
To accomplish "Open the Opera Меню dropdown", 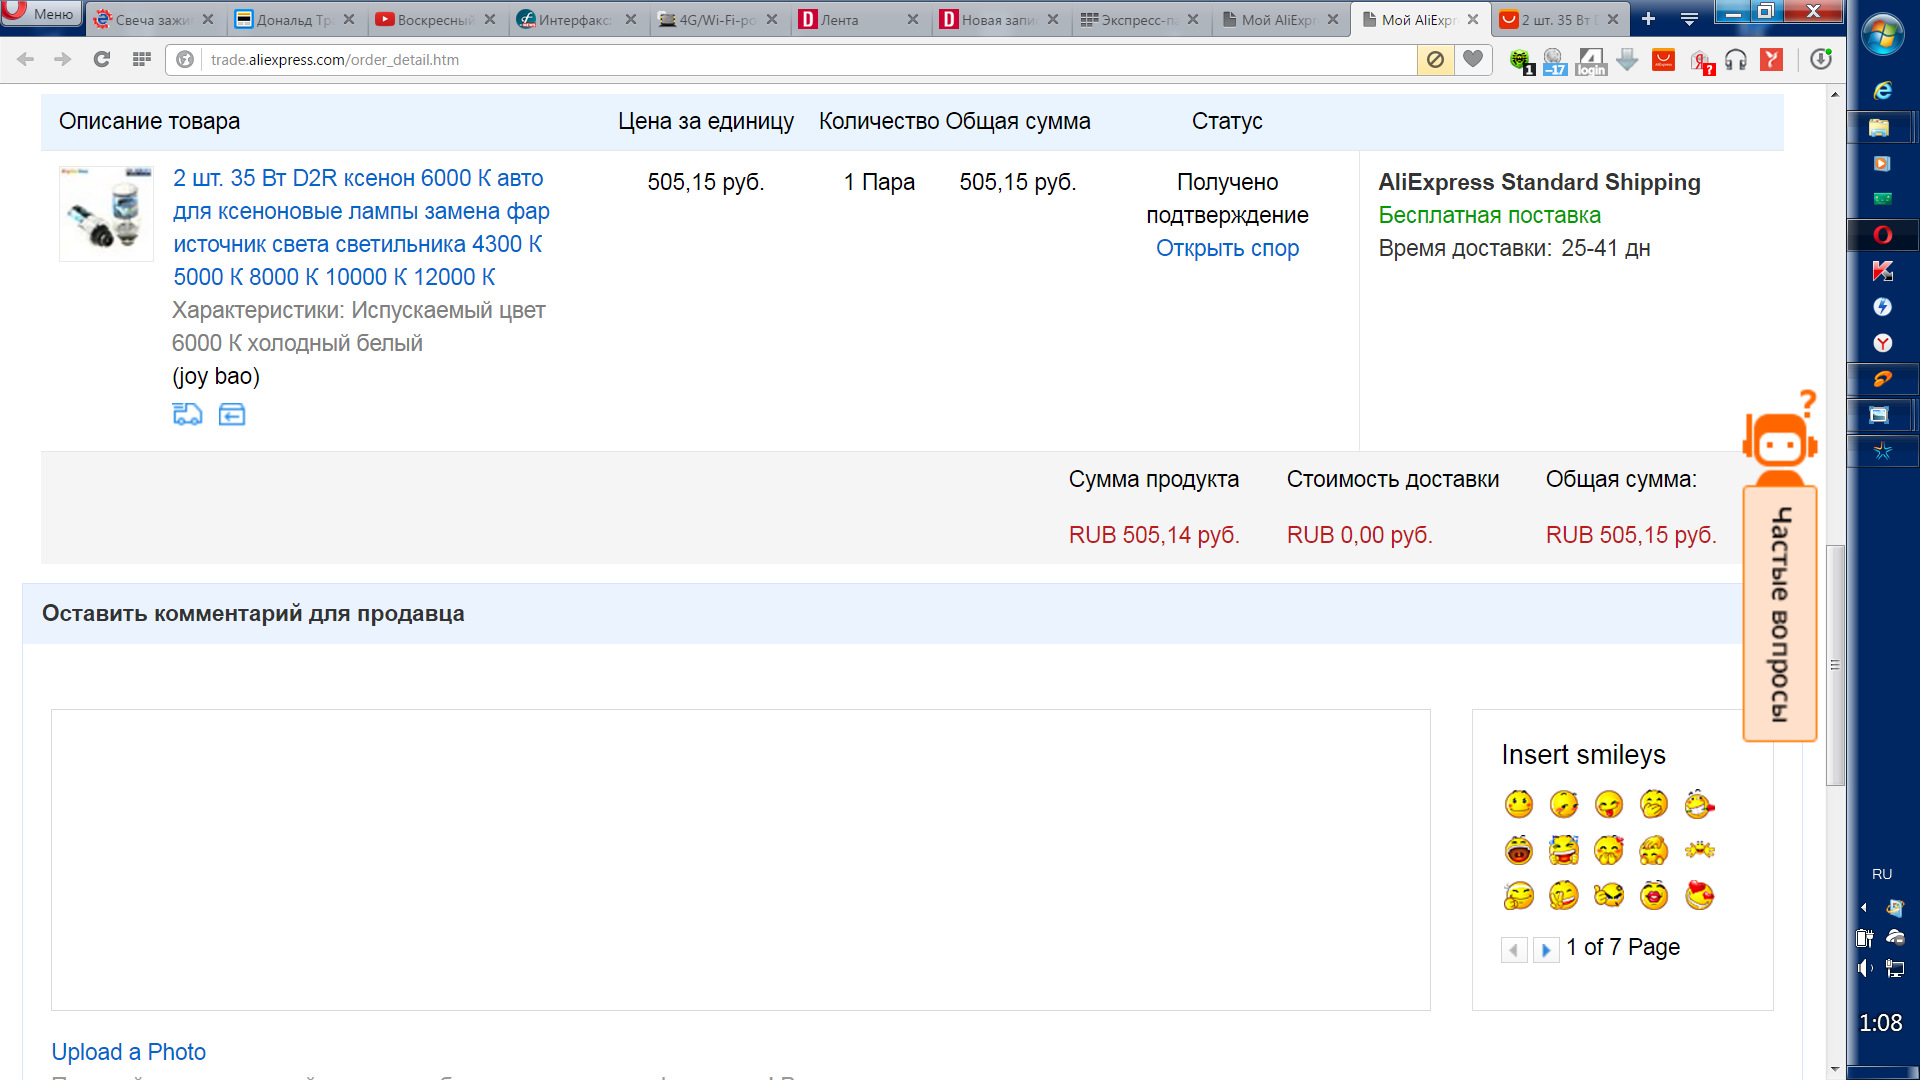I will (42, 14).
